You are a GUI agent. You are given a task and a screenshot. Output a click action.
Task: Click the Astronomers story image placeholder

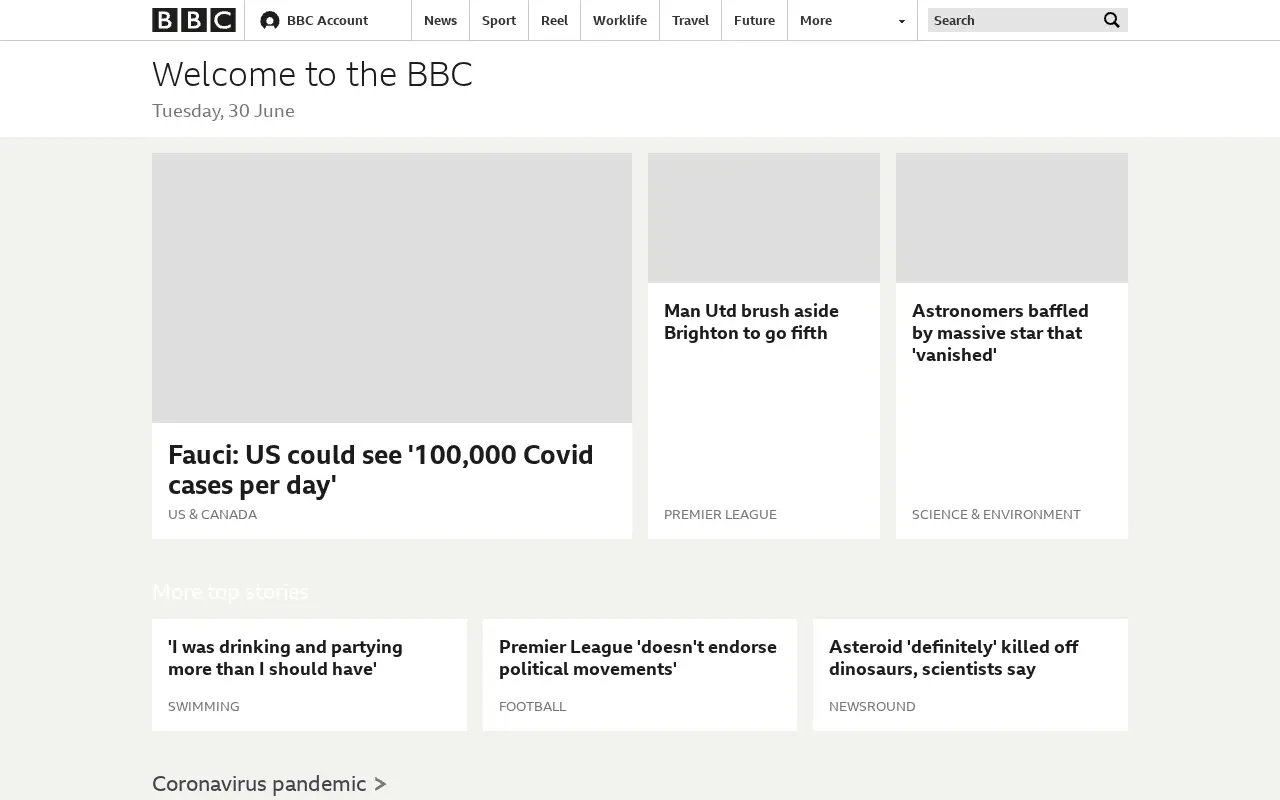point(1012,218)
